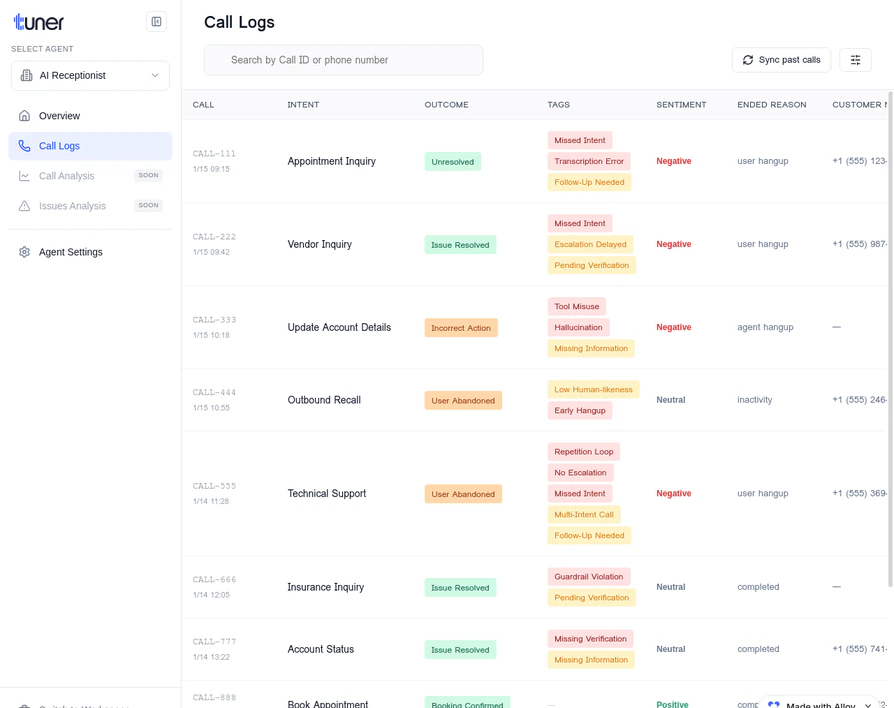
Task: Click Sync past calls button
Action: [x=781, y=60]
